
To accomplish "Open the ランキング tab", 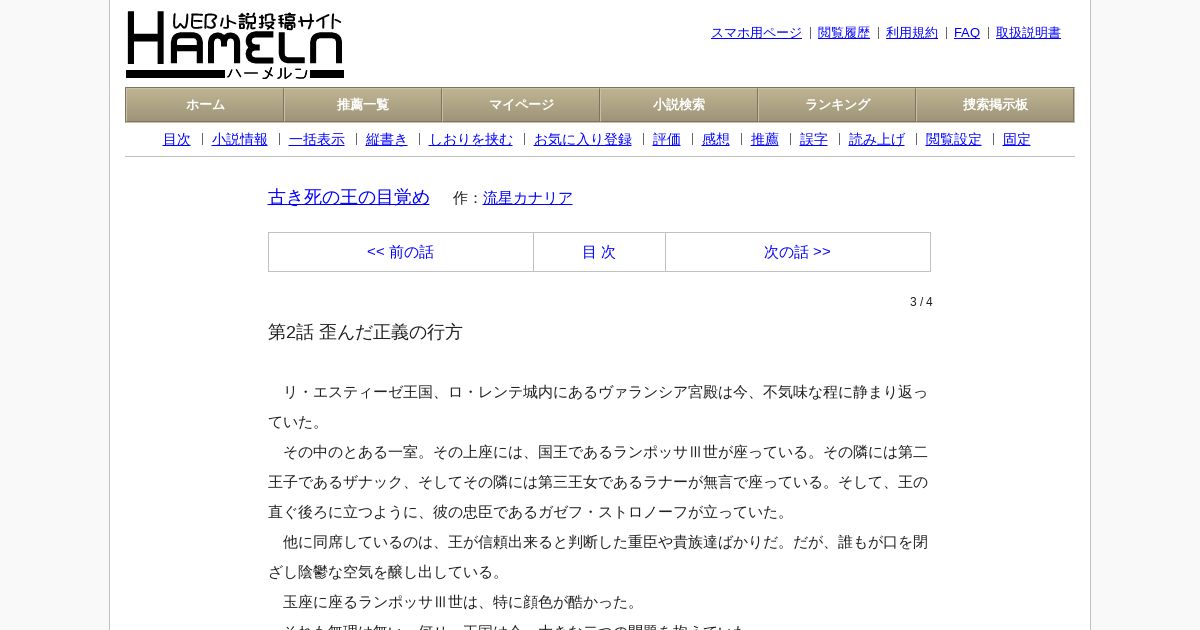I will [x=837, y=105].
